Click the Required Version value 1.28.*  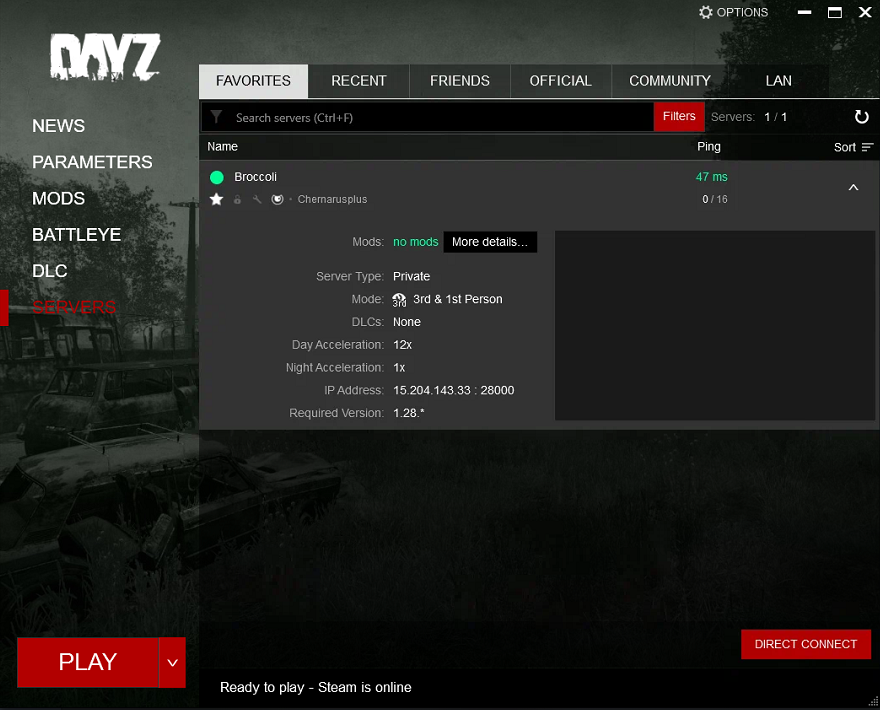pos(409,413)
